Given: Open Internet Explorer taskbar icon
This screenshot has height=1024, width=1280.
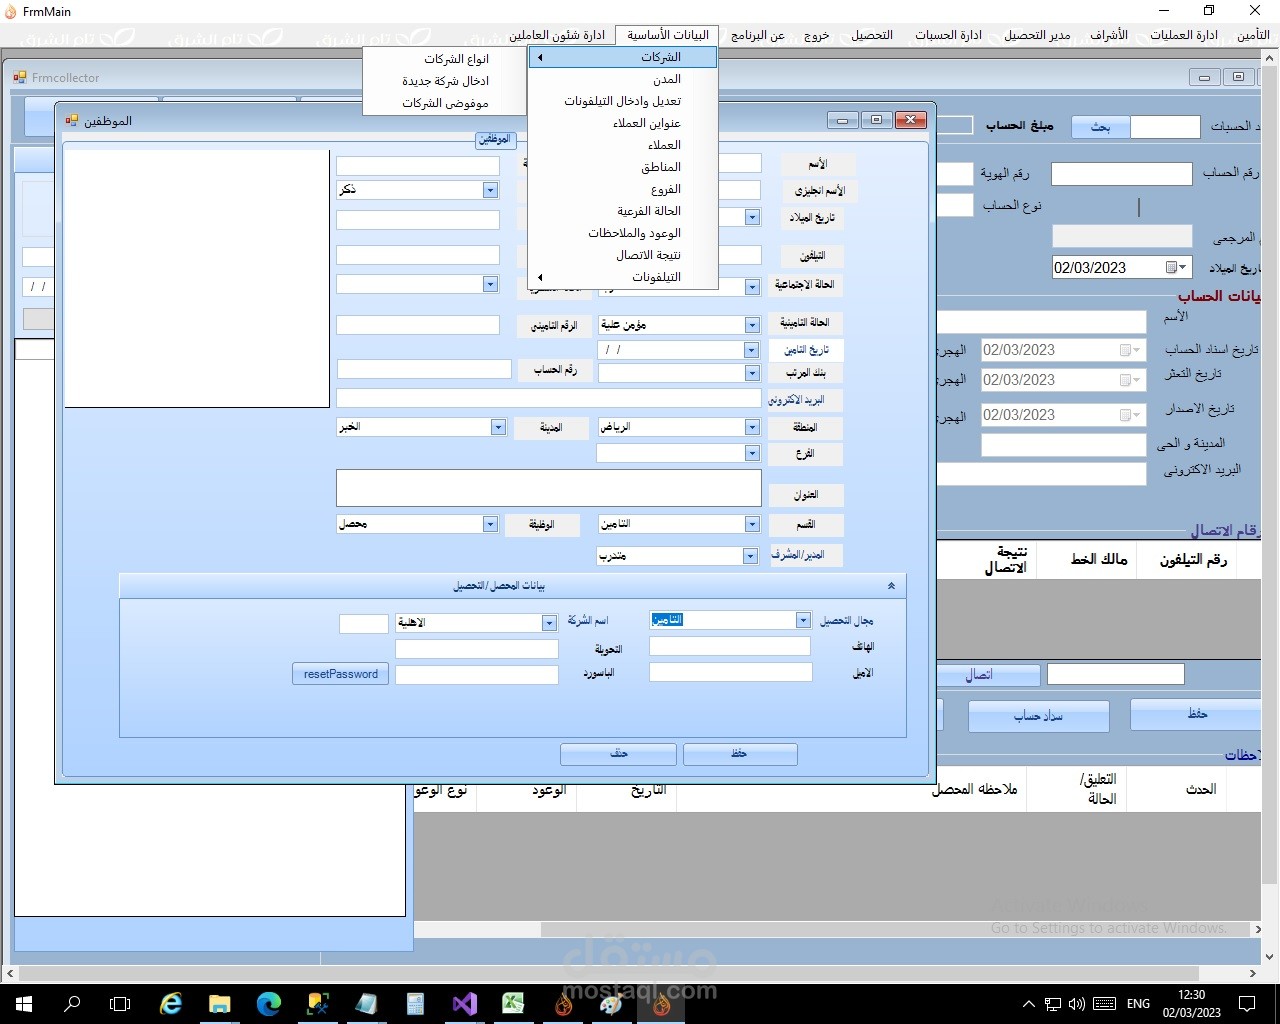Looking at the screenshot, I should (171, 1003).
